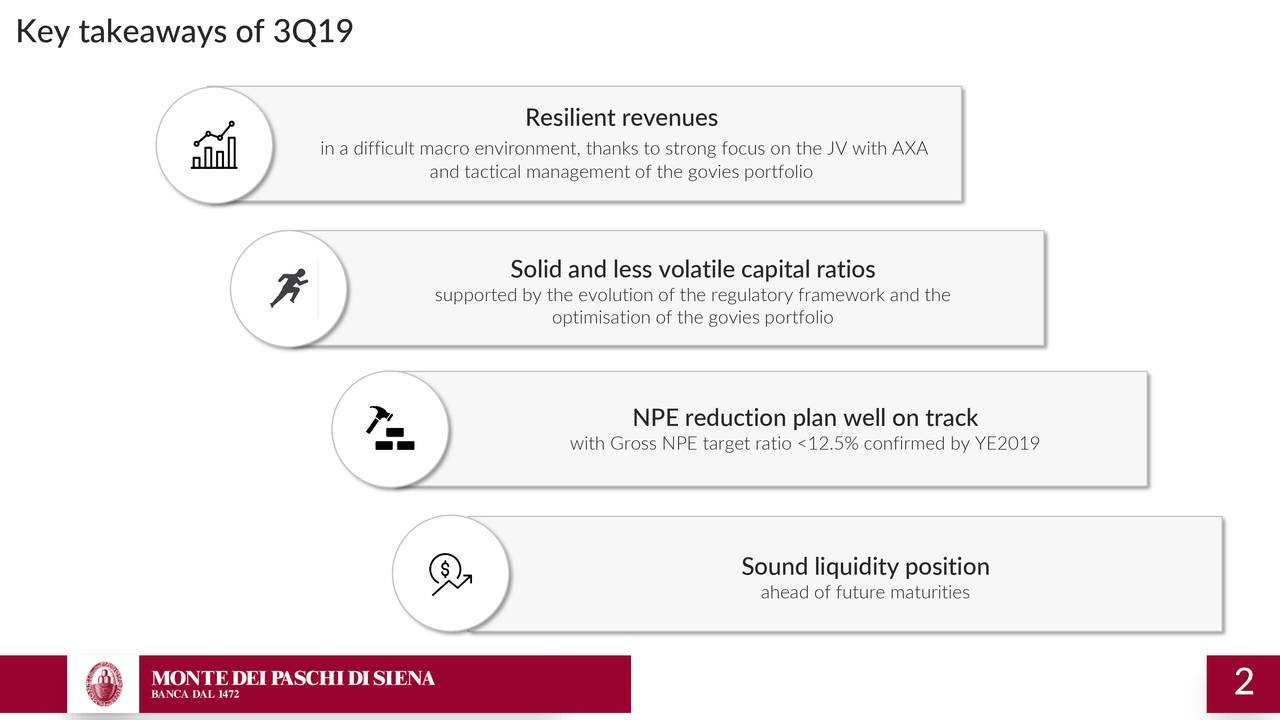Select the running man icon
This screenshot has width=1280, height=720.
pyautogui.click(x=289, y=289)
